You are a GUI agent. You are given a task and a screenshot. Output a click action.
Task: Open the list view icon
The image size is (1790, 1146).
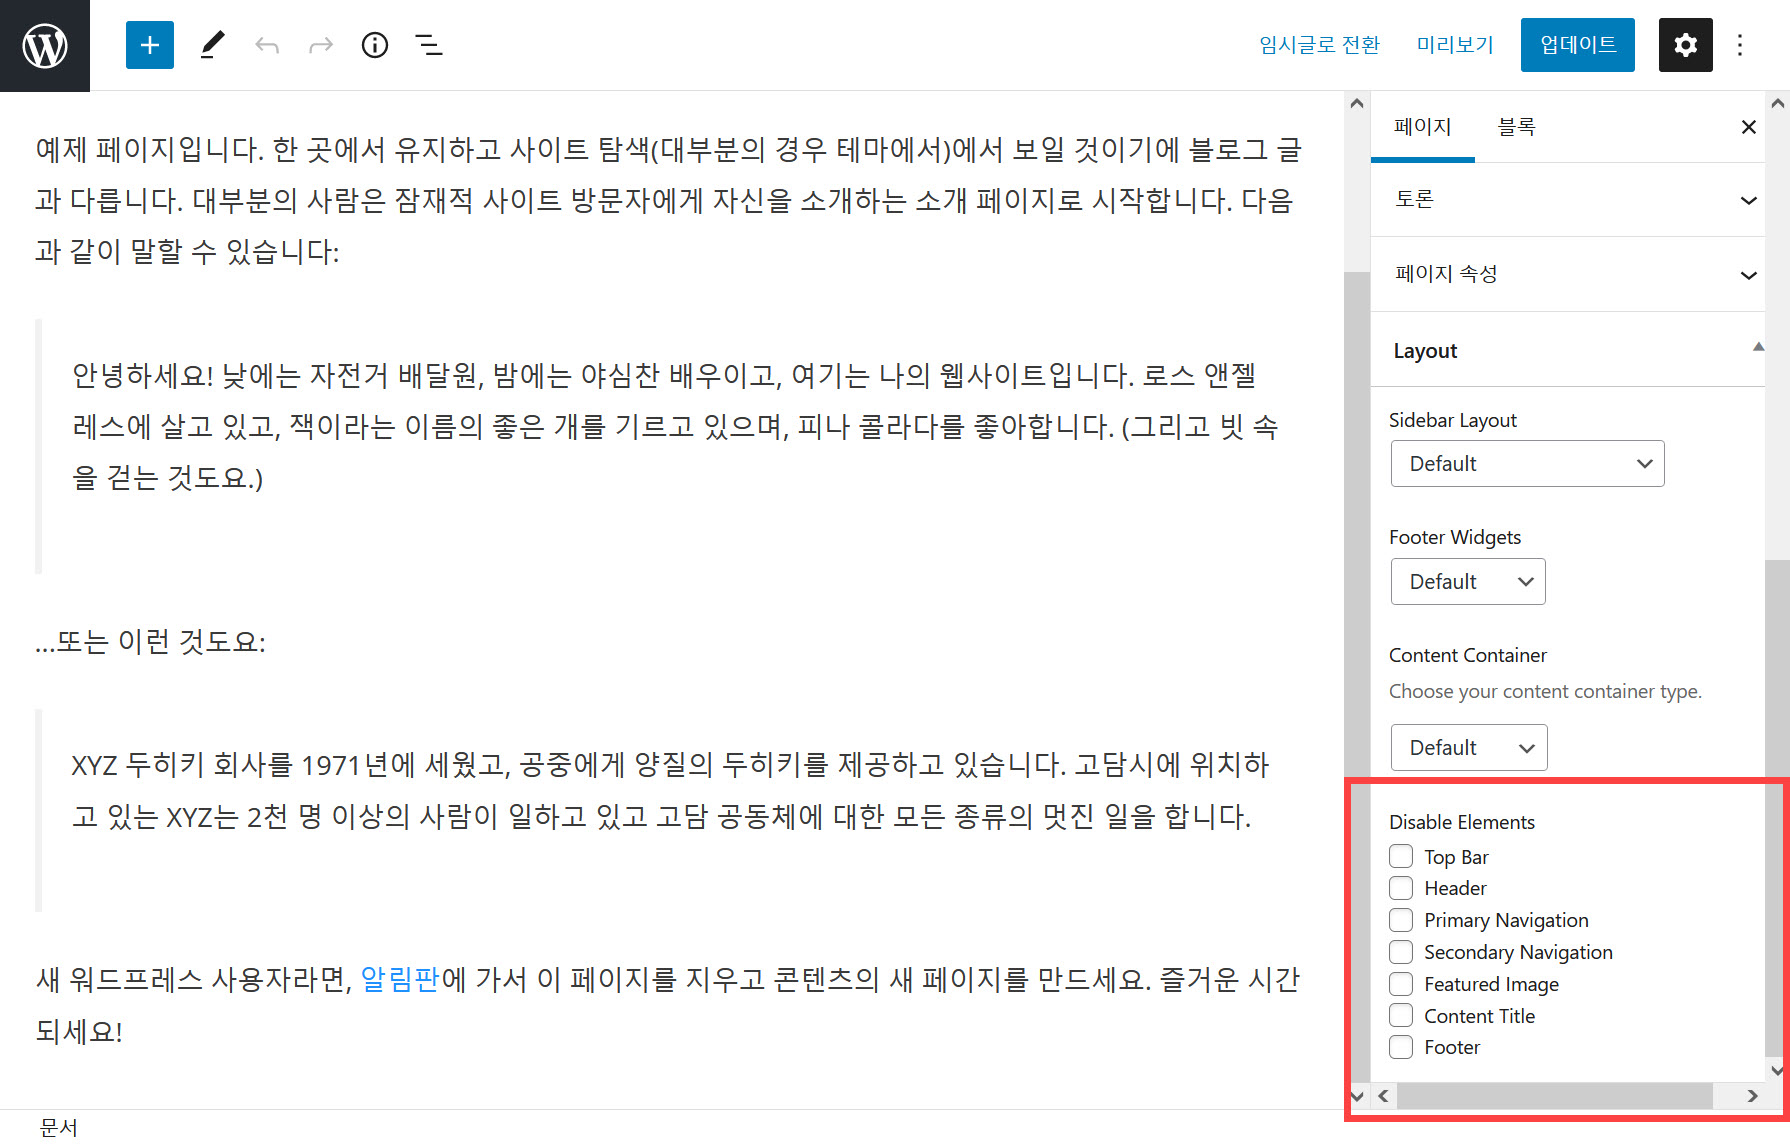428,45
